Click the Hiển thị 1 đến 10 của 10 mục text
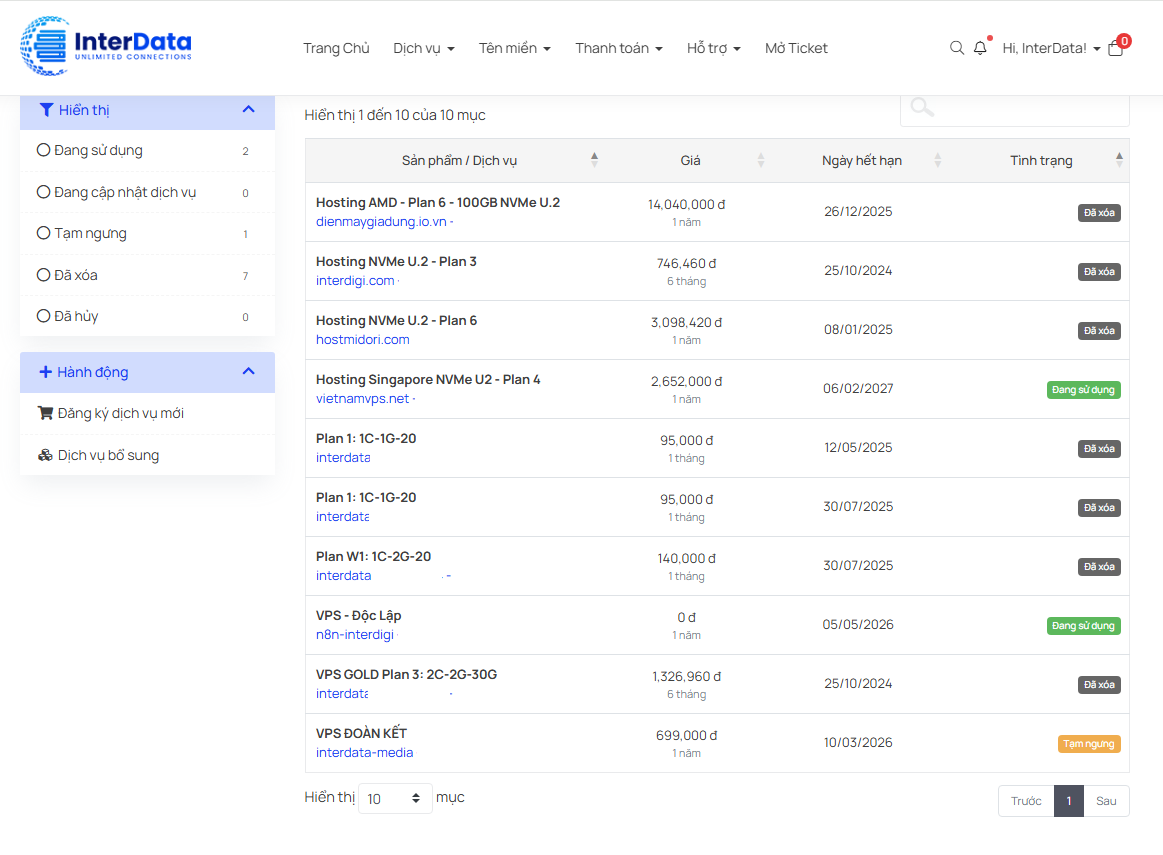 coord(395,115)
